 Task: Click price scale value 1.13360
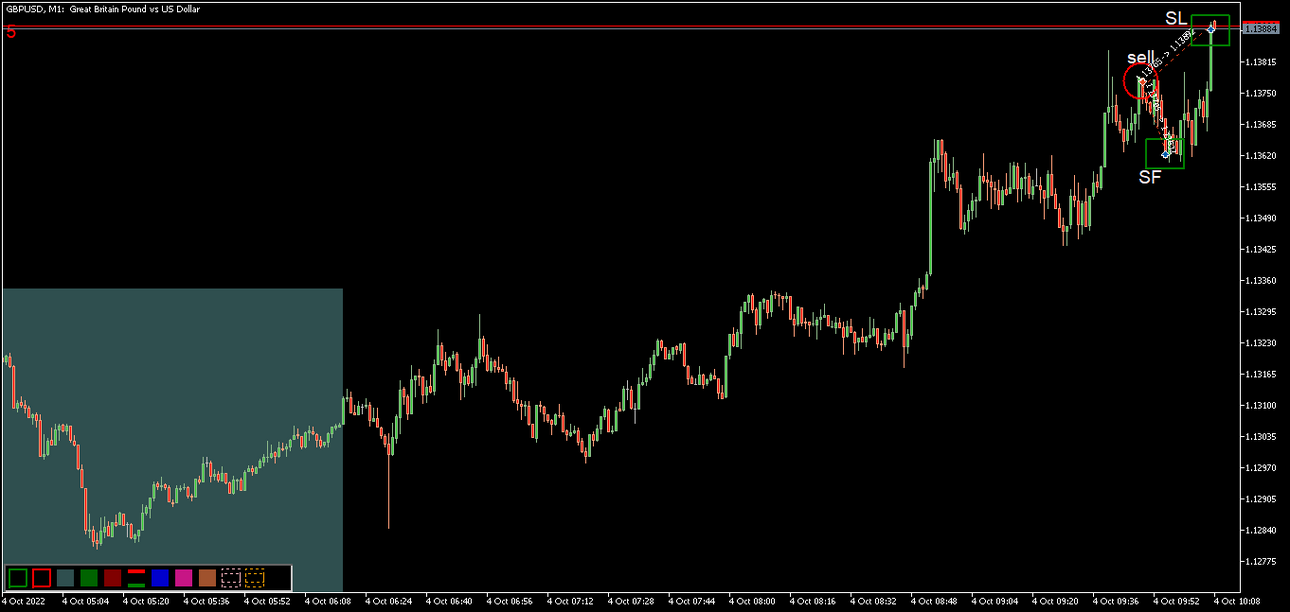pyautogui.click(x=1261, y=280)
